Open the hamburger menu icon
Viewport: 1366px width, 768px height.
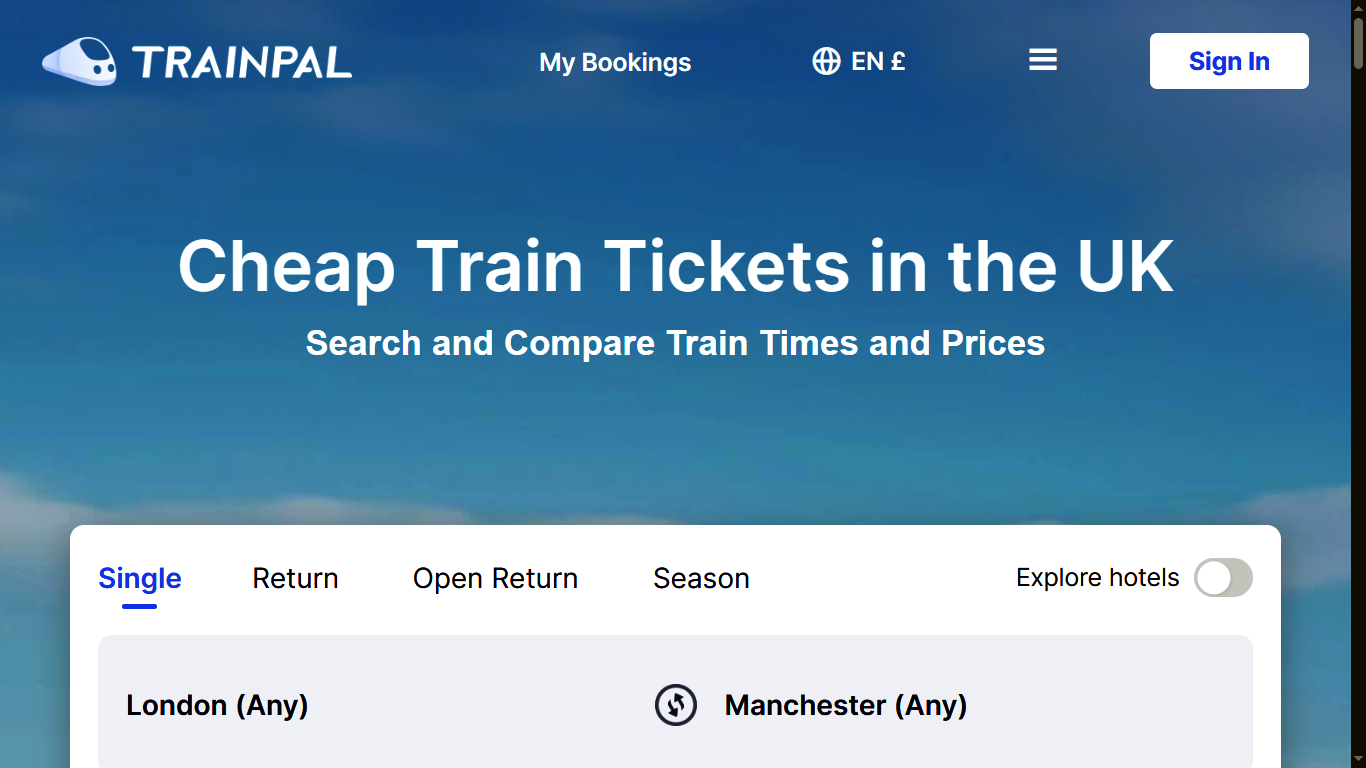point(1043,60)
